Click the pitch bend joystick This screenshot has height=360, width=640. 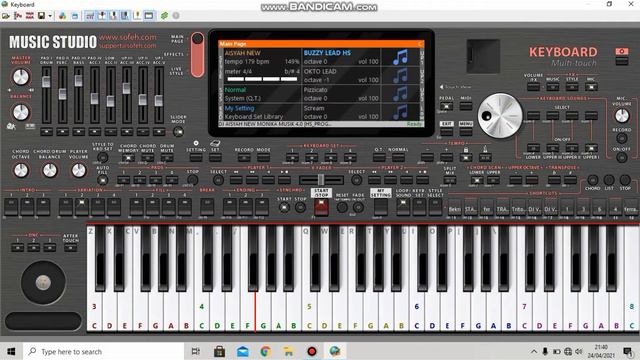(43, 282)
